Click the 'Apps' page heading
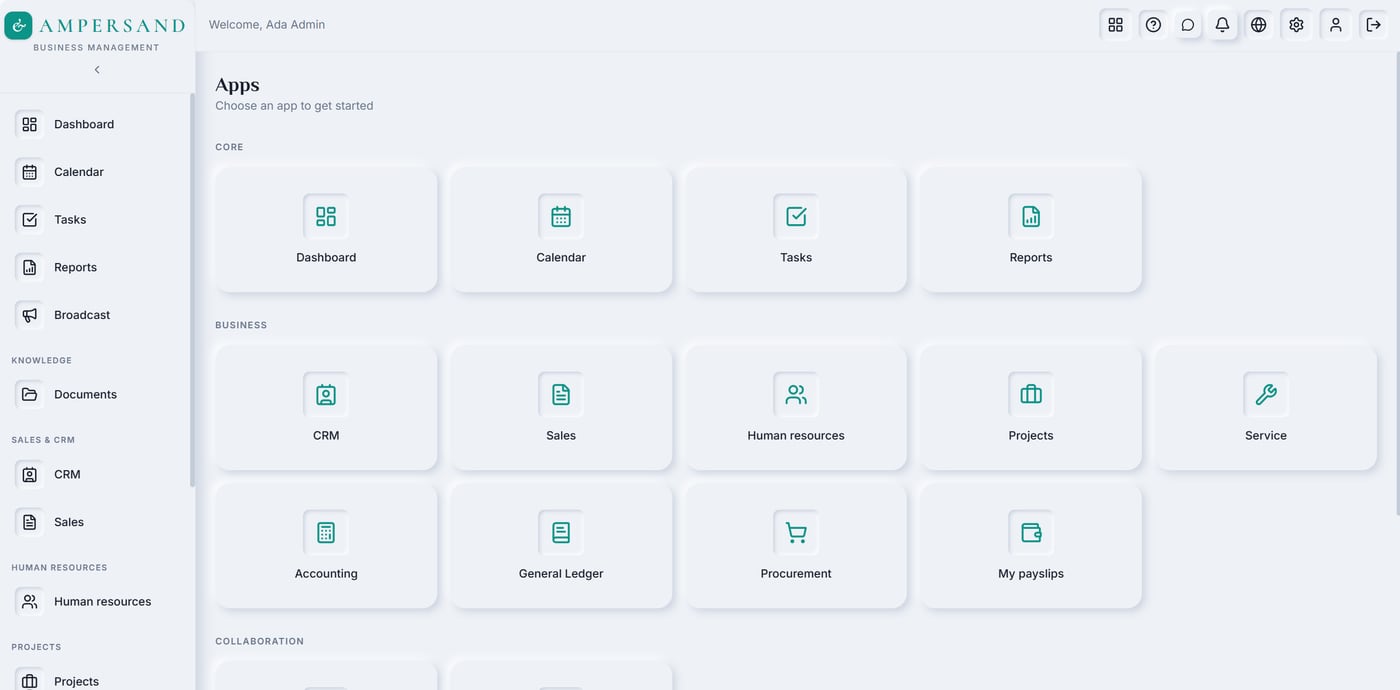Viewport: 1400px width, 690px height. (237, 85)
